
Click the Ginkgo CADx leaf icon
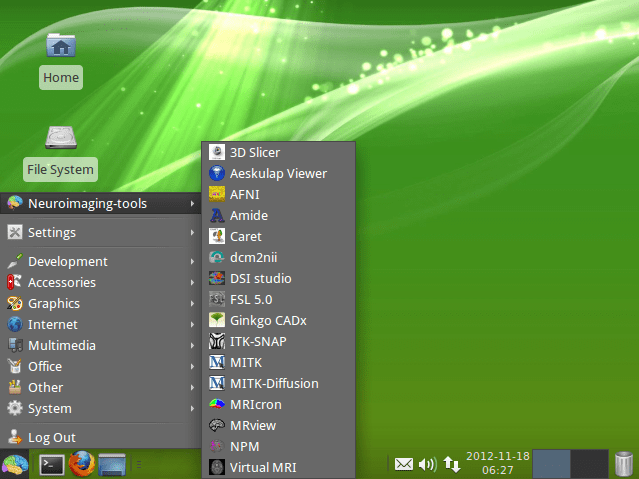[217, 320]
